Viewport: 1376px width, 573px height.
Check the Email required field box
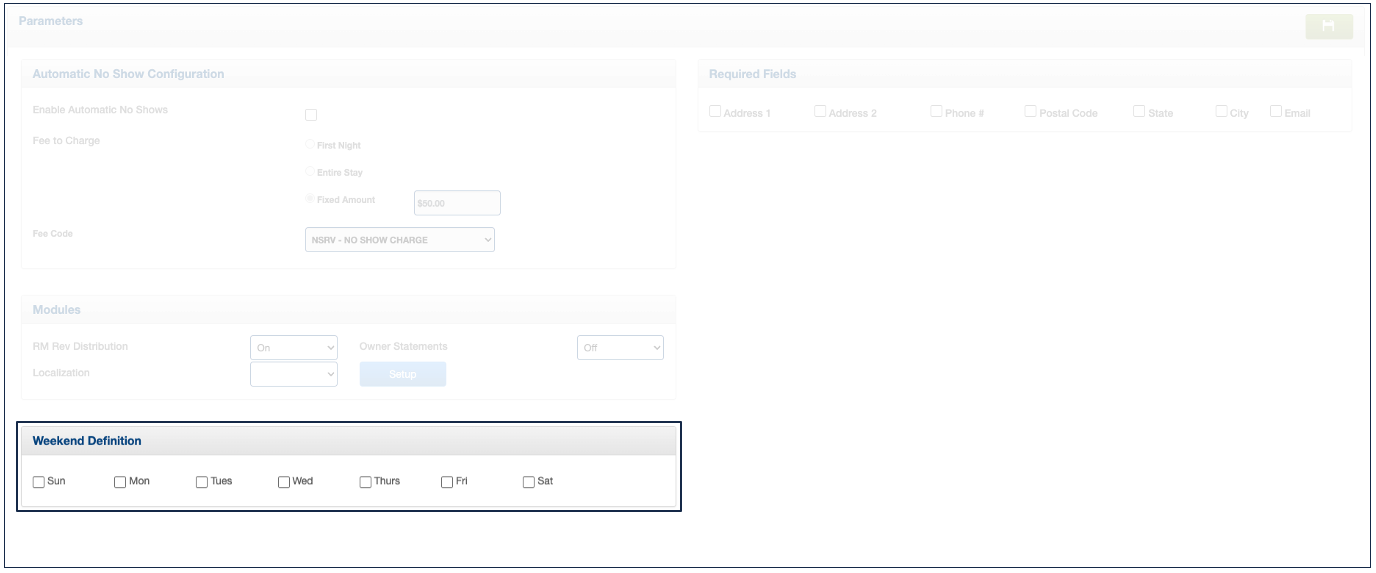(x=1276, y=112)
